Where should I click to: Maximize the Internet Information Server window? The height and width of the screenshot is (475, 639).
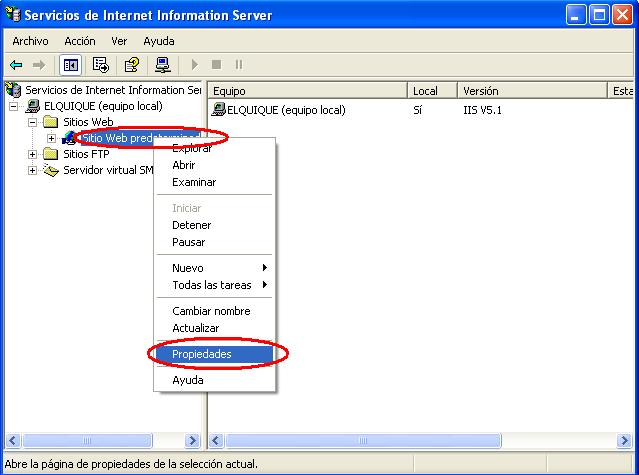pyautogui.click(x=599, y=15)
